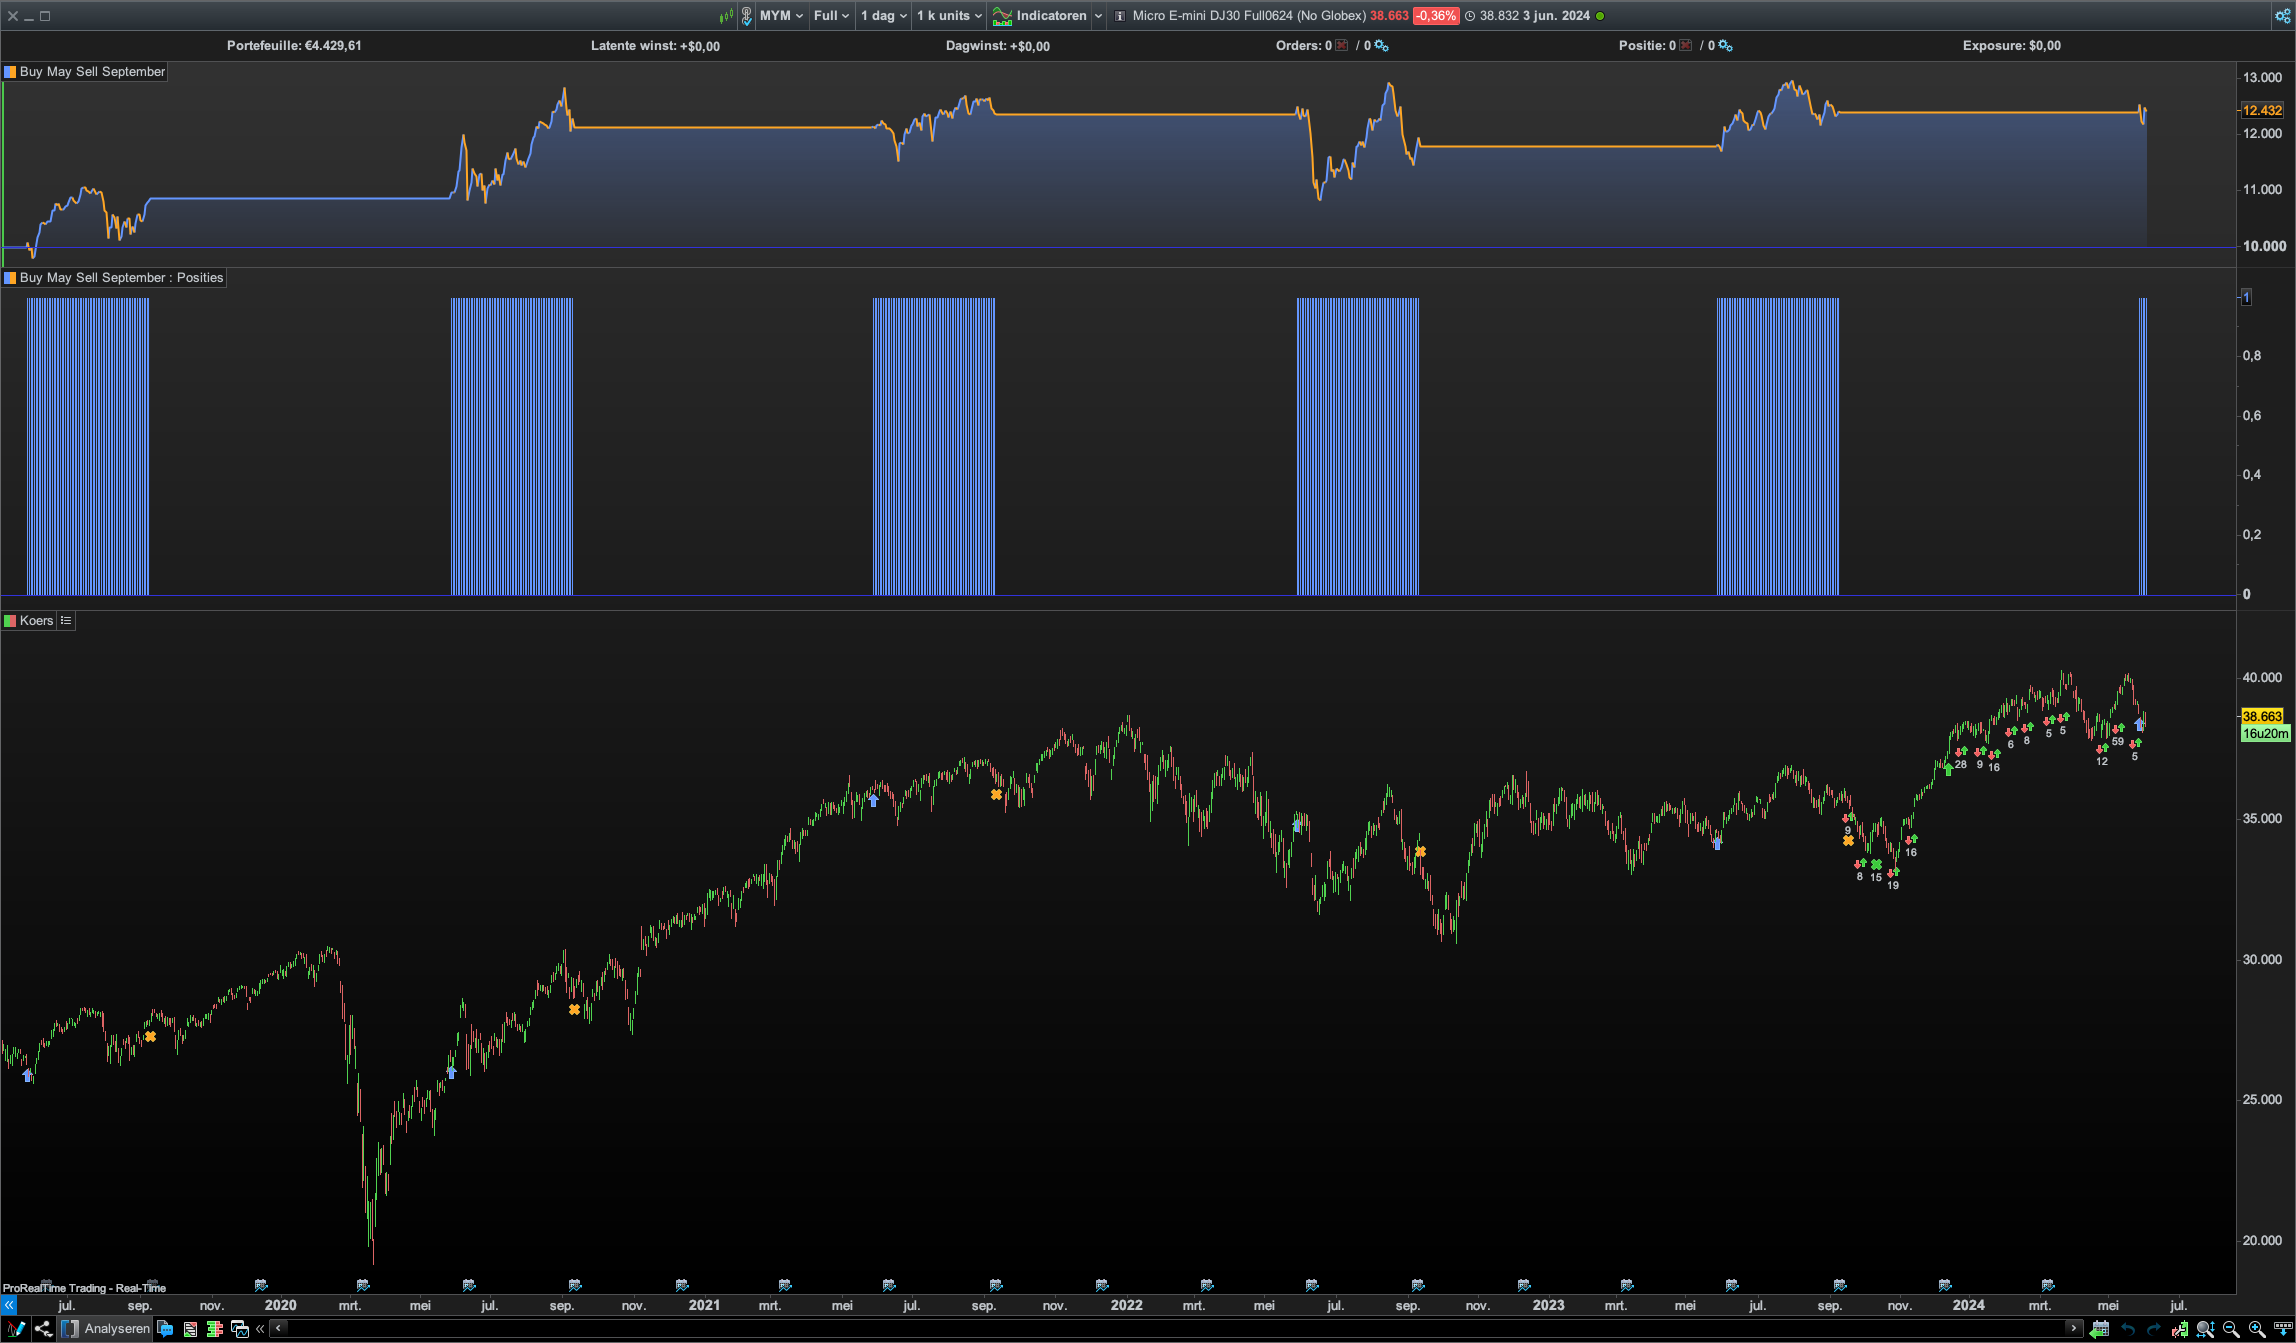Image resolution: width=2296 pixels, height=1343 pixels.
Task: Click the zoom in magnifier
Action: pyautogui.click(x=2257, y=1329)
